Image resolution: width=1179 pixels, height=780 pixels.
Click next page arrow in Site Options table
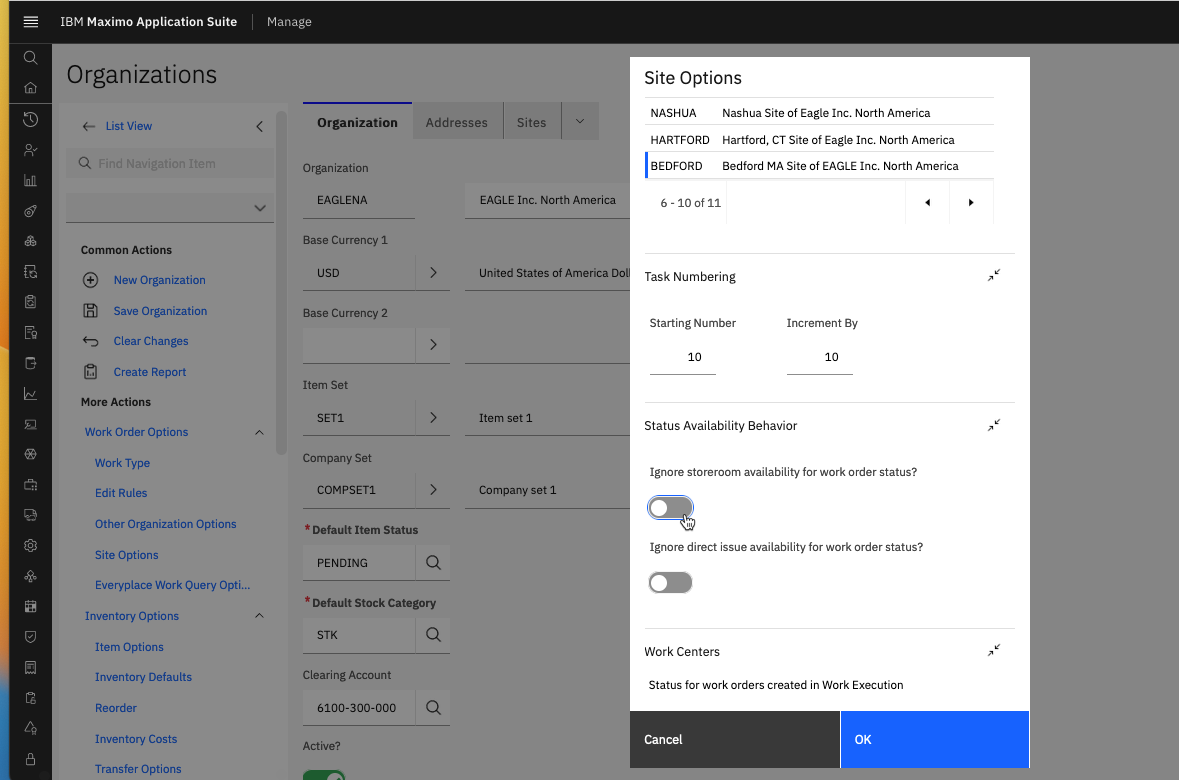971,203
